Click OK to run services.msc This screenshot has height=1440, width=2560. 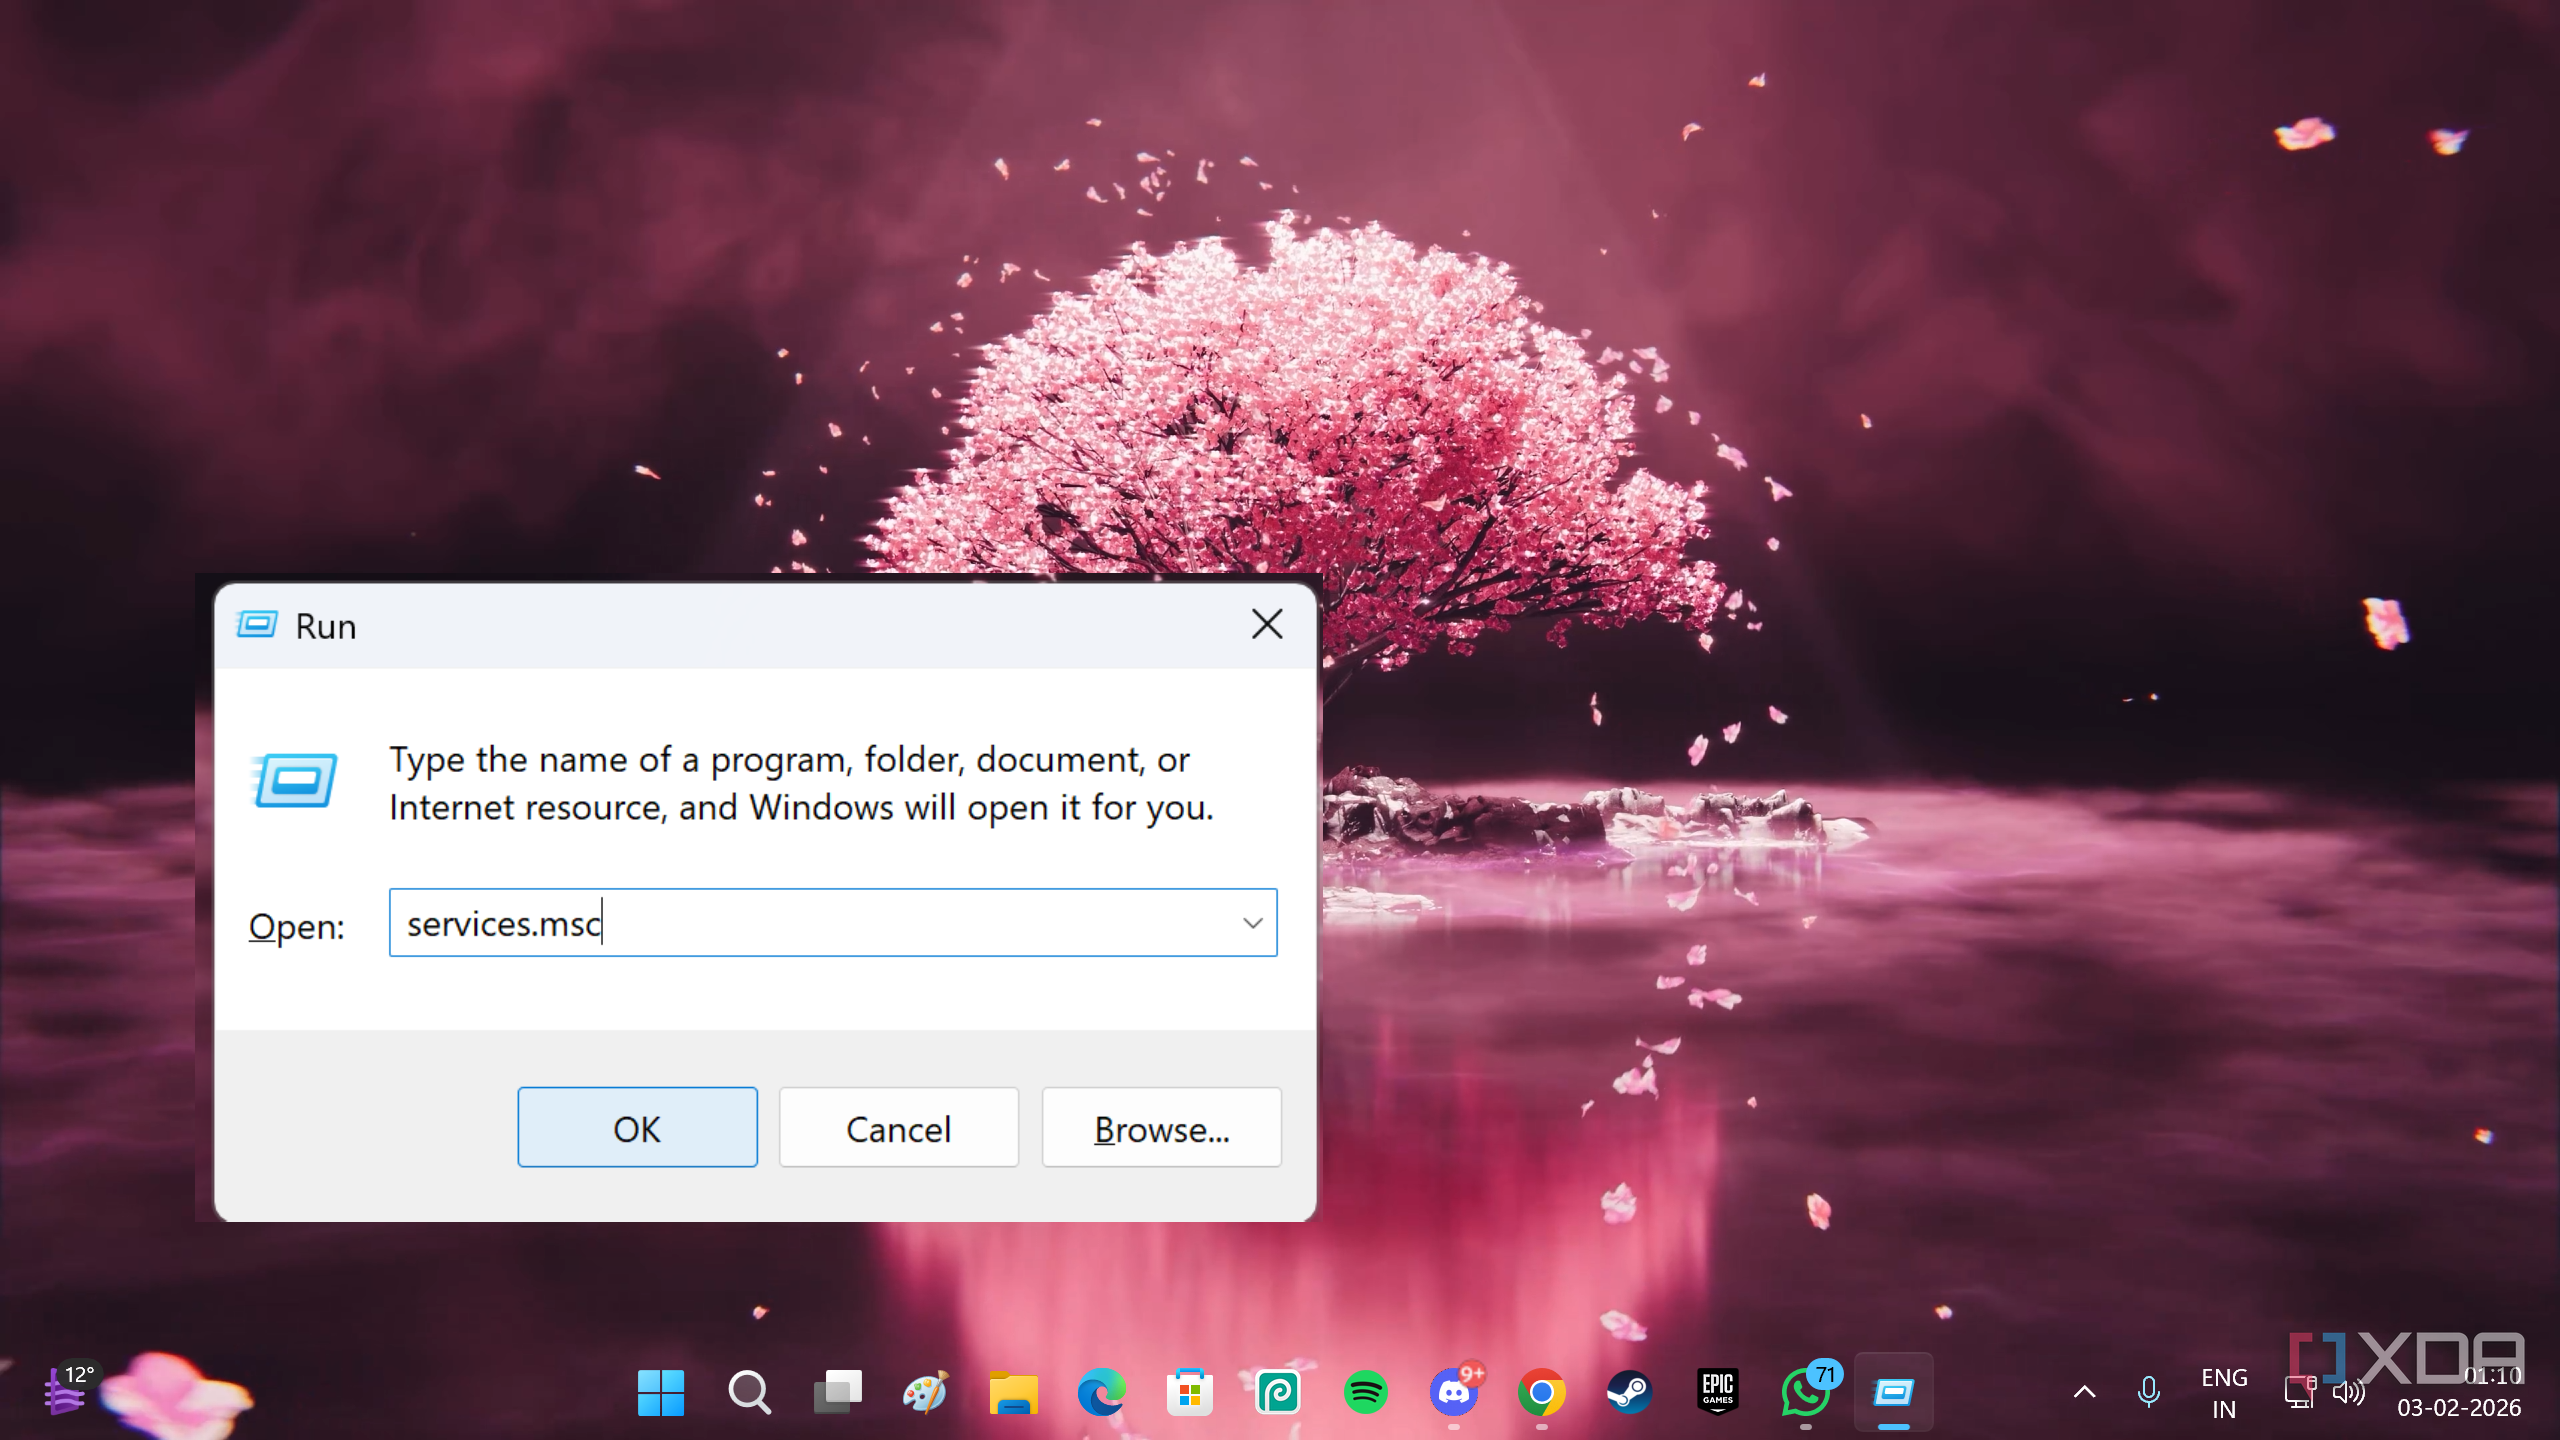point(637,1127)
